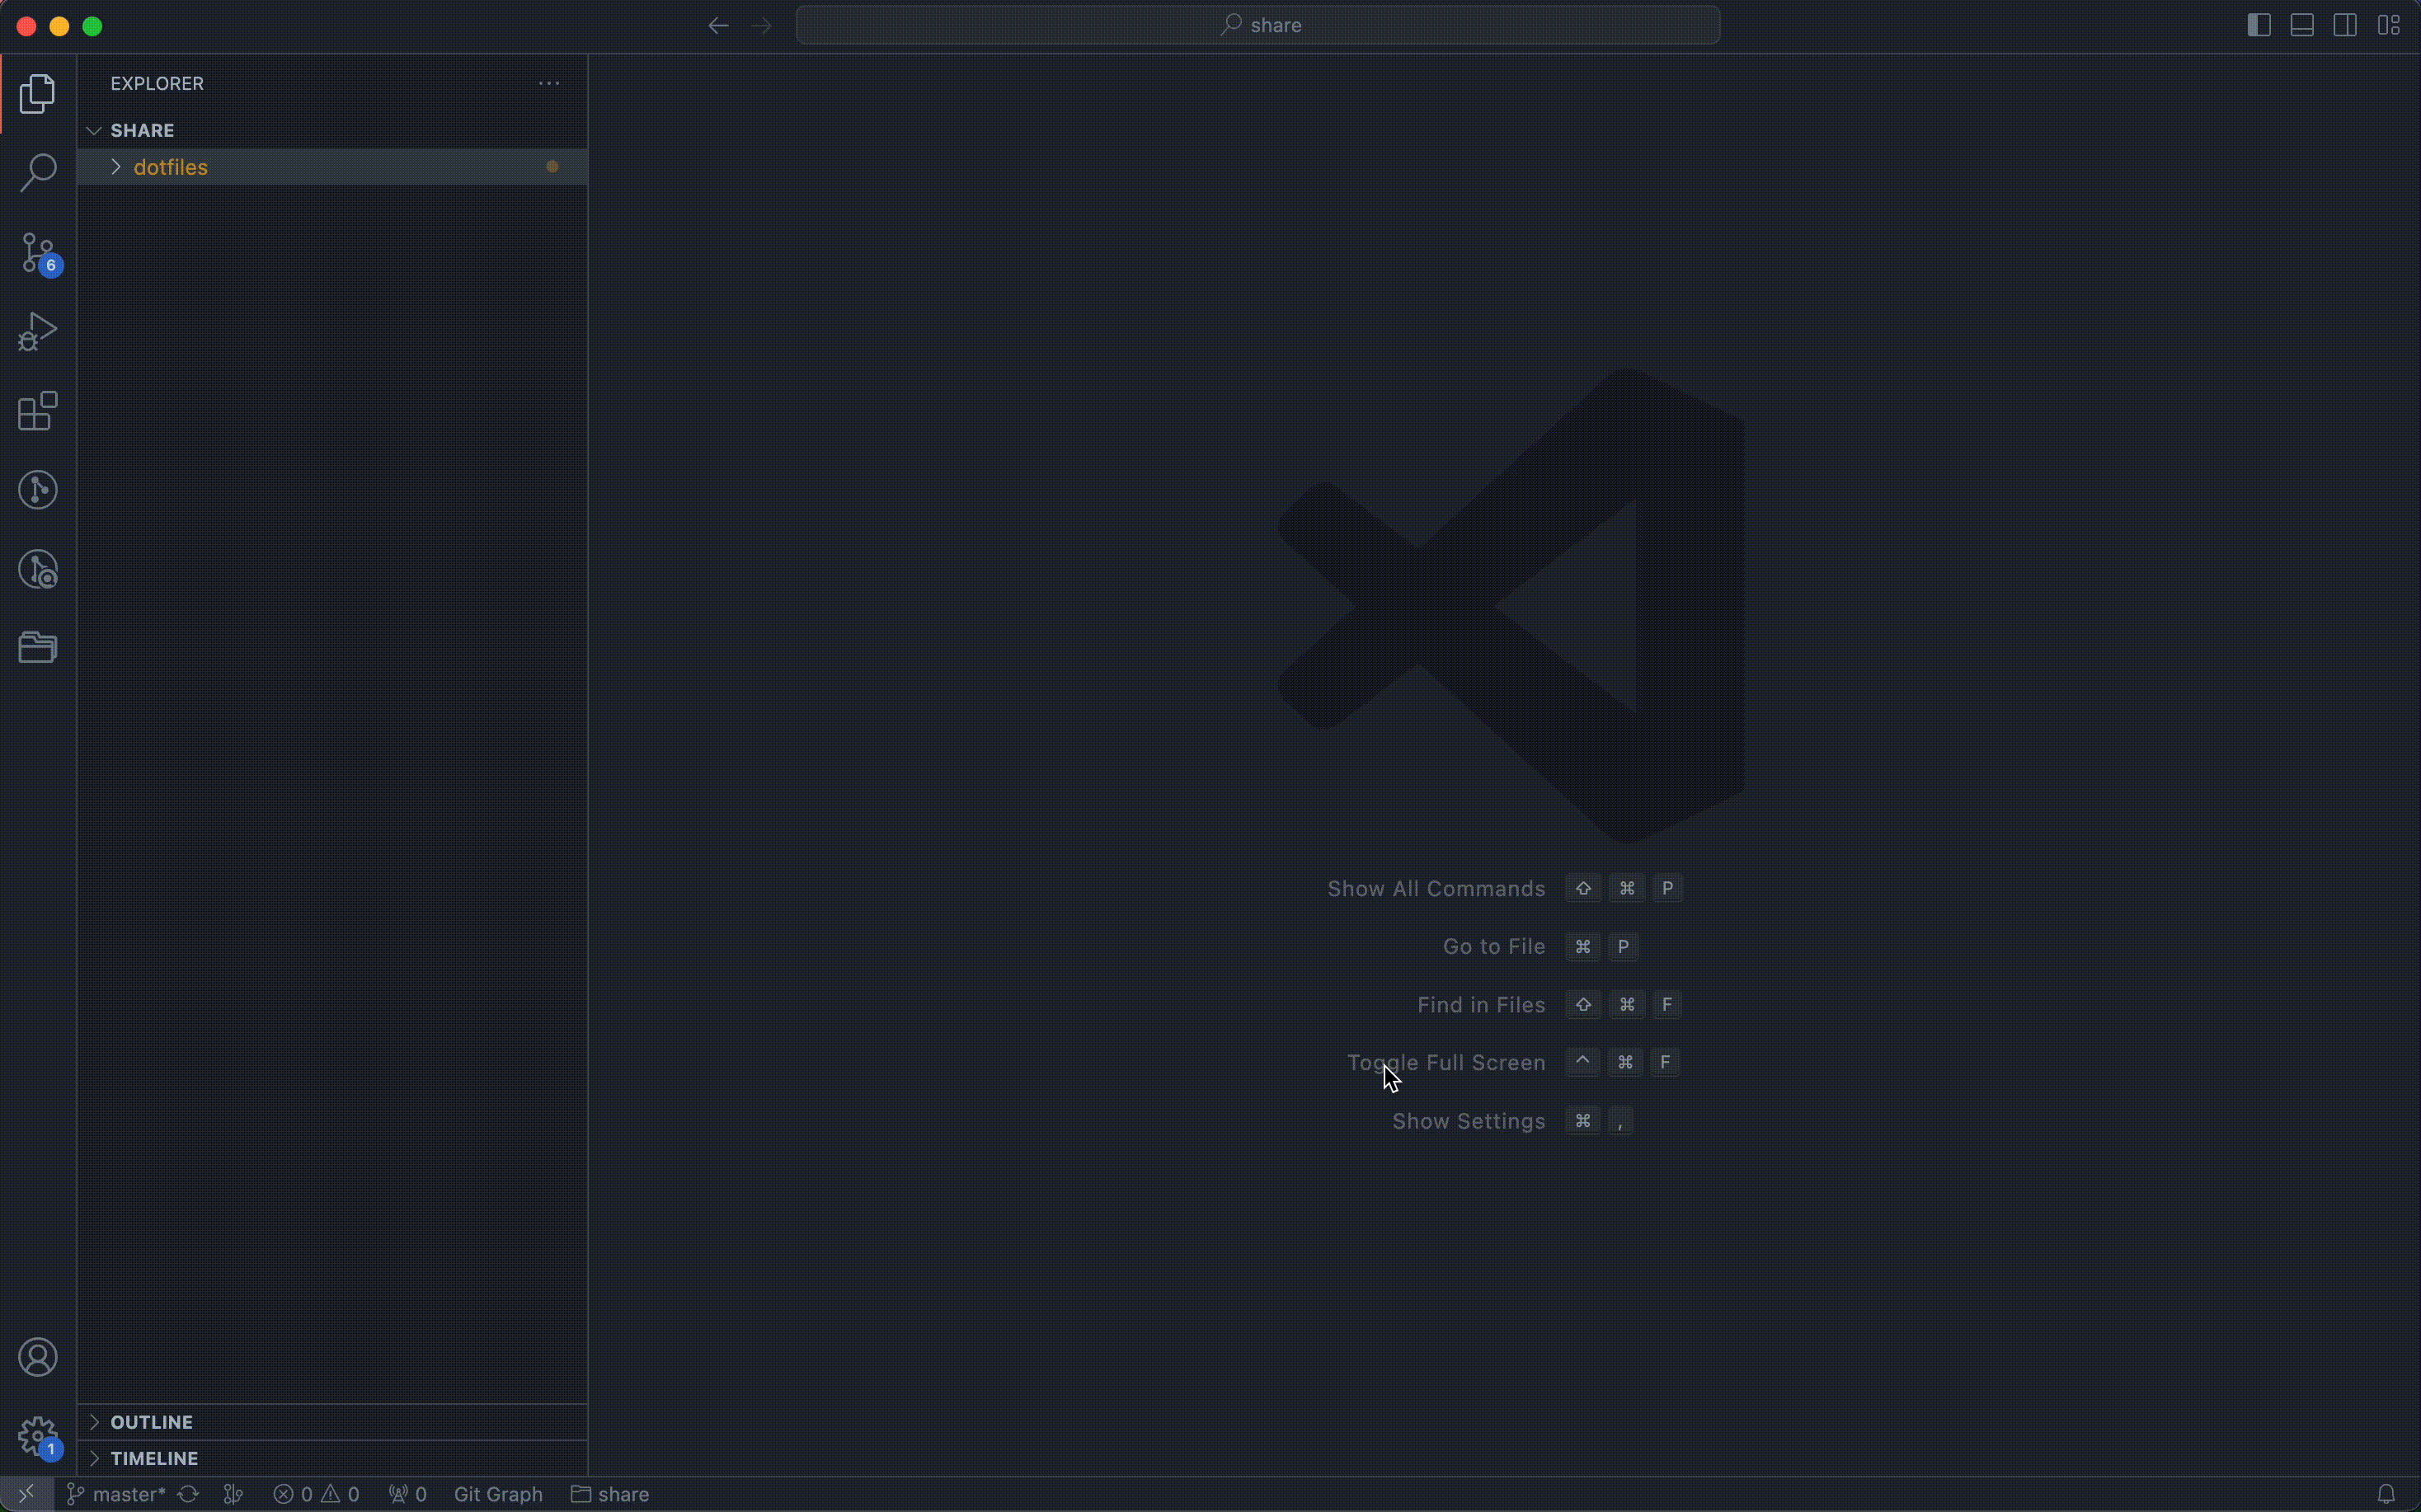Open the Search view in activity bar
Screen dimensions: 2421x1512
(x=38, y=173)
